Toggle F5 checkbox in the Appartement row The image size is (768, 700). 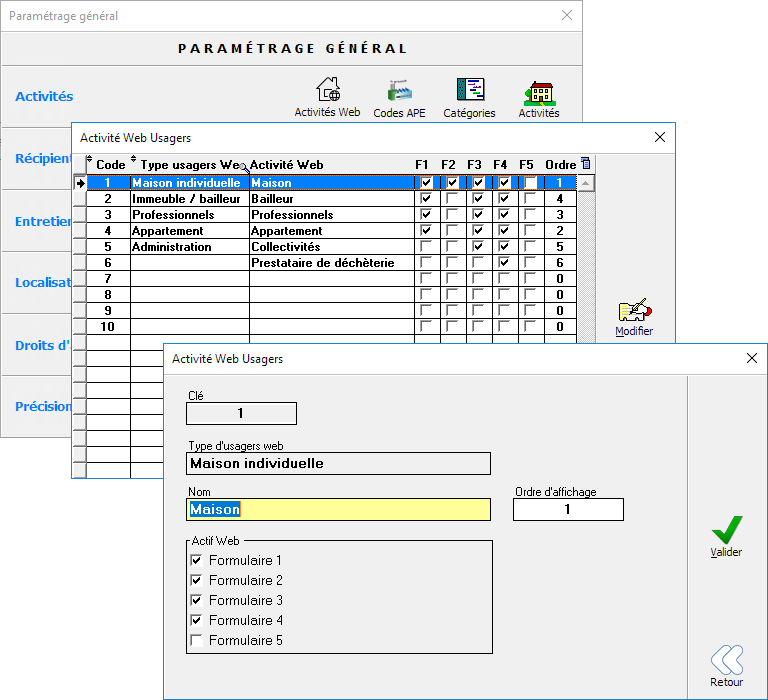click(x=530, y=230)
